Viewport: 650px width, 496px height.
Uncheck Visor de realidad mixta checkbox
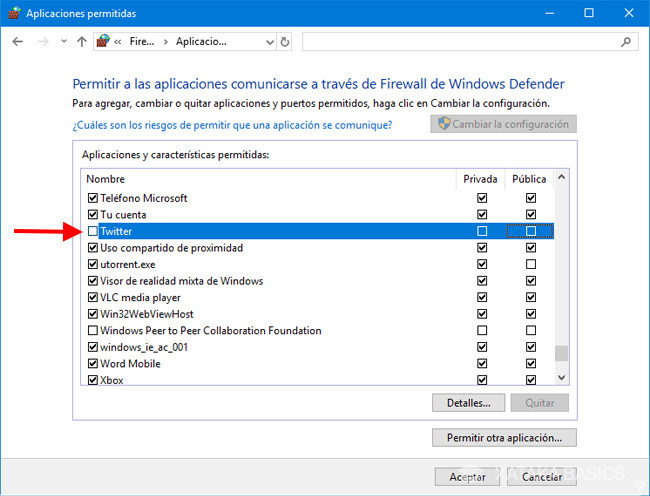(x=93, y=281)
